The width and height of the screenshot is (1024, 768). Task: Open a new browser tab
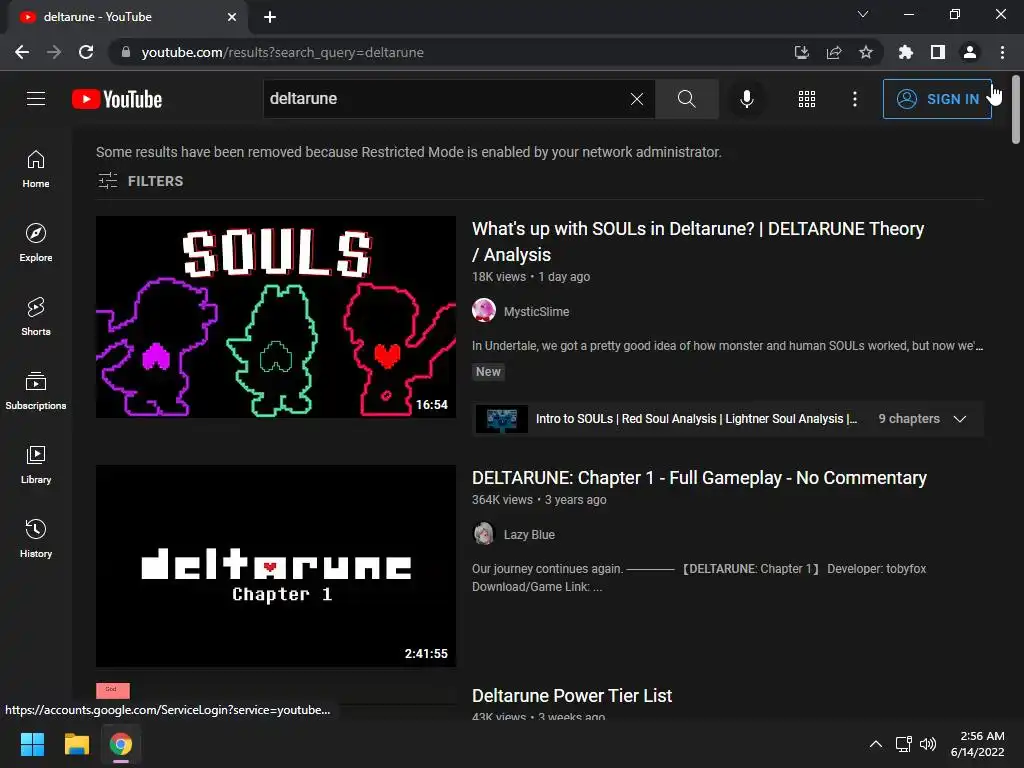pyautogui.click(x=270, y=17)
